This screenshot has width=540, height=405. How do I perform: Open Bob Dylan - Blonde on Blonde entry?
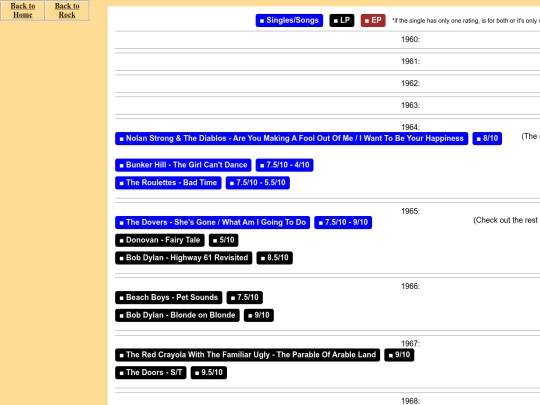click(177, 315)
